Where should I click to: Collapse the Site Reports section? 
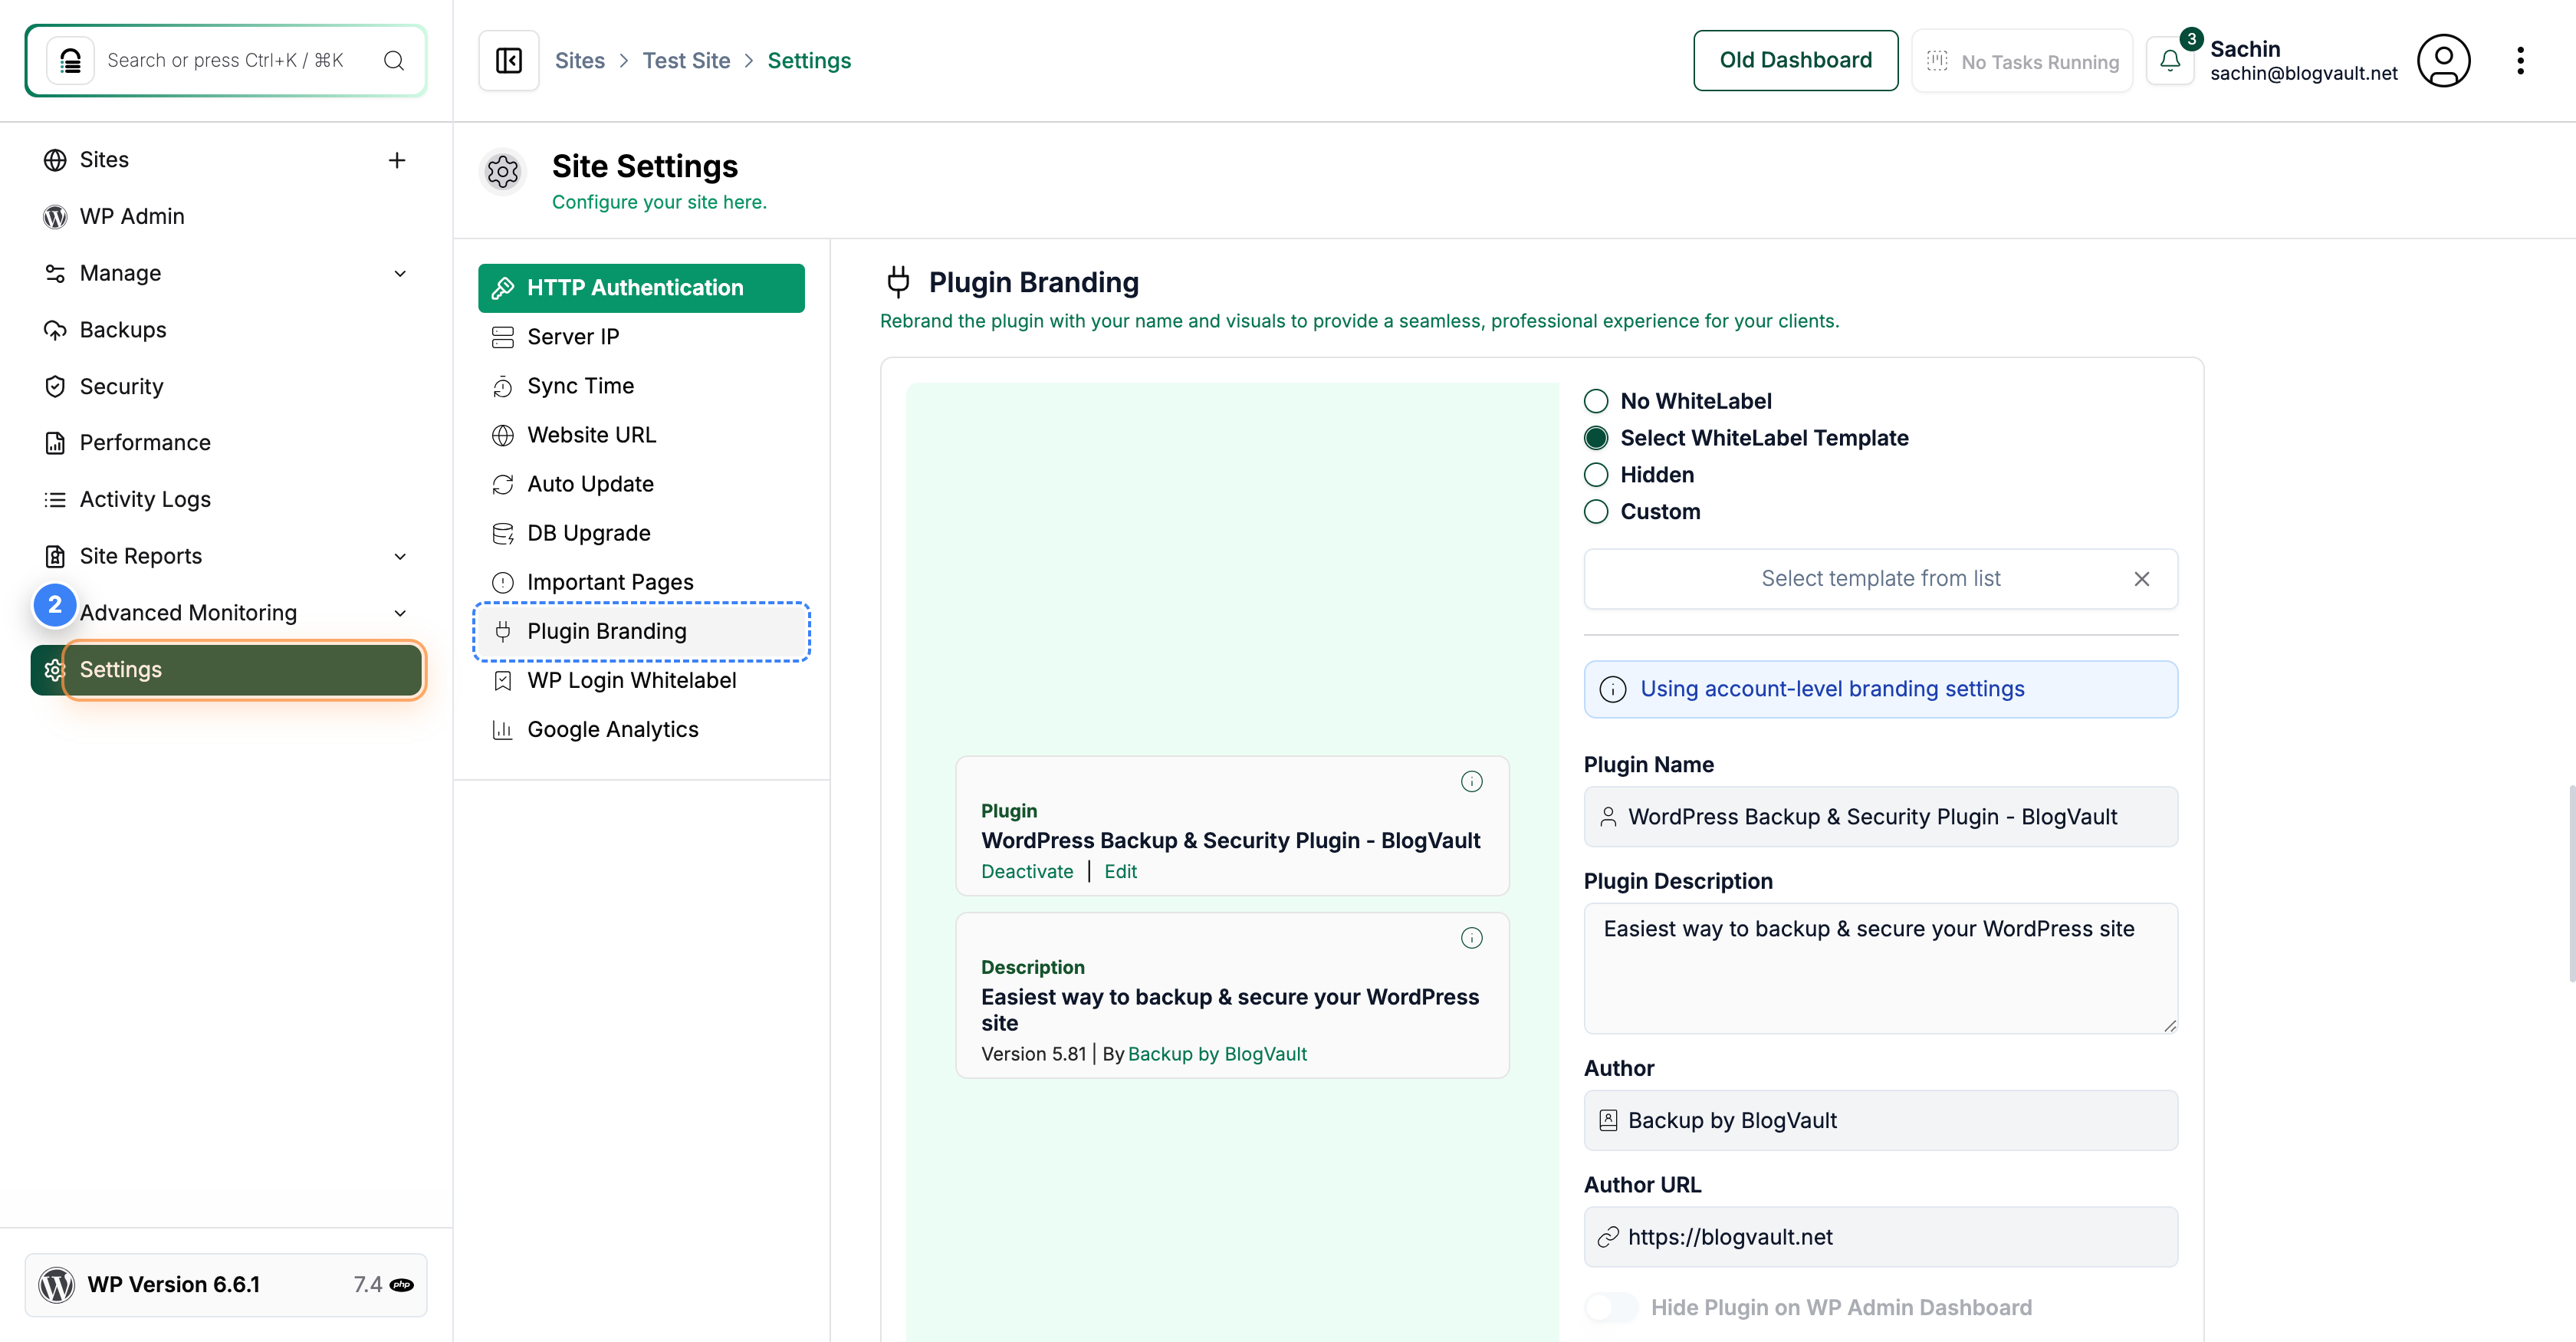coord(400,556)
